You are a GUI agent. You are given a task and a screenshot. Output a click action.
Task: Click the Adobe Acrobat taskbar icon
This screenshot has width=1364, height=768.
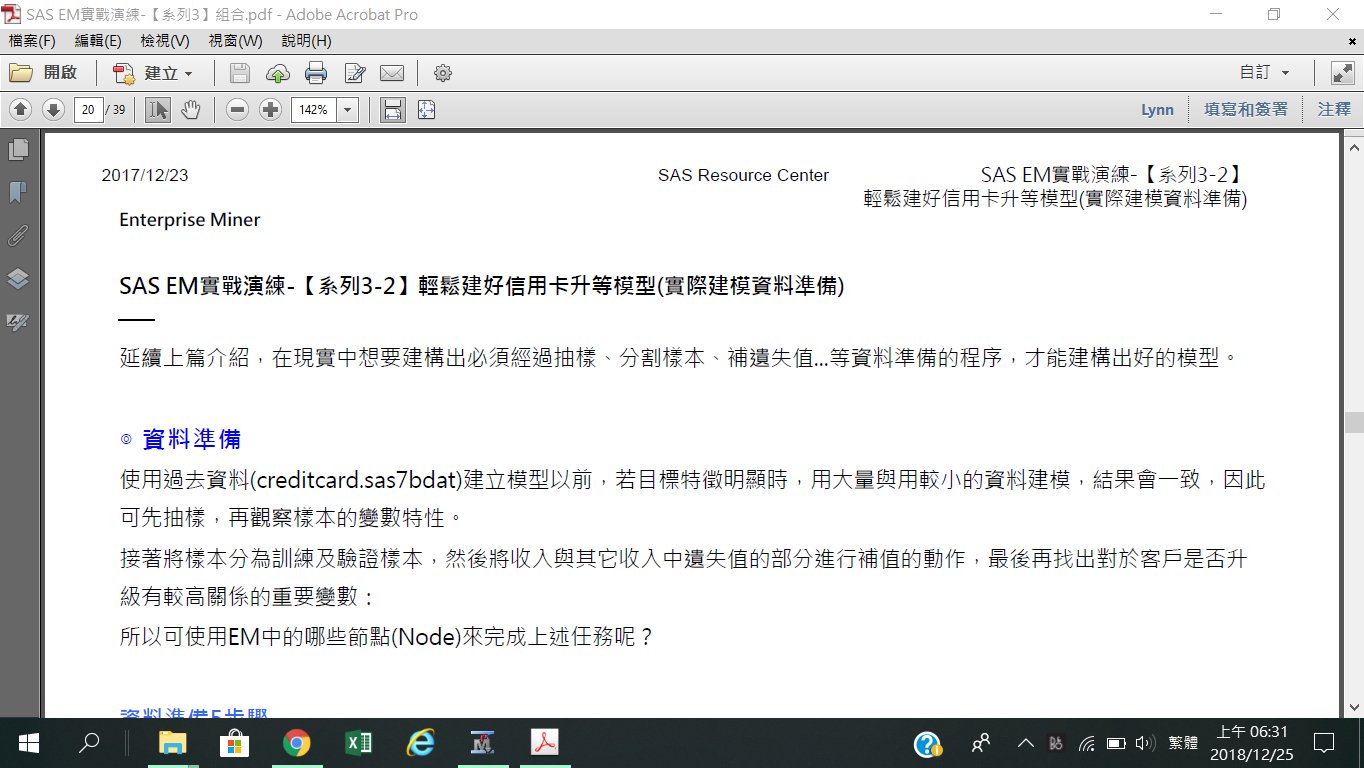point(544,743)
